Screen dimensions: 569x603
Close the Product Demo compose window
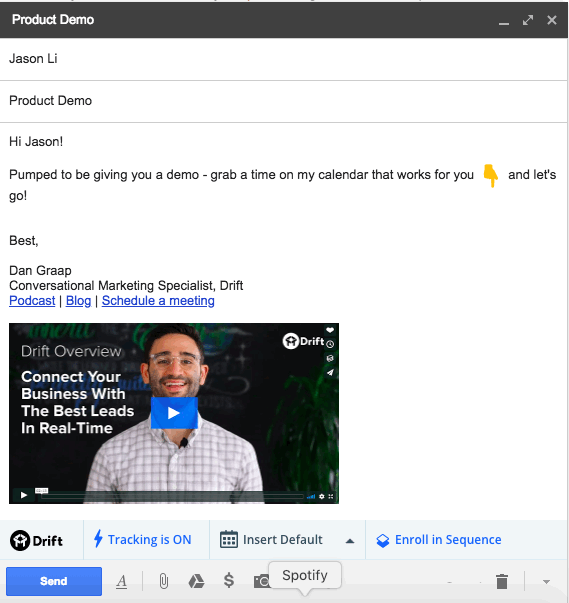552,20
